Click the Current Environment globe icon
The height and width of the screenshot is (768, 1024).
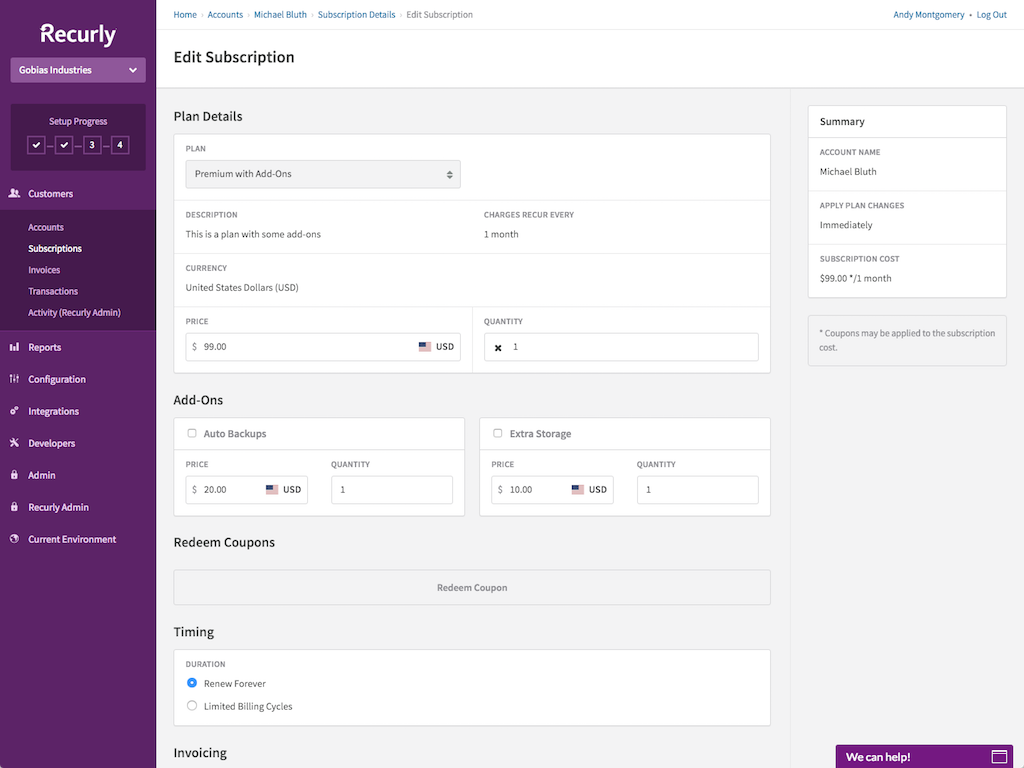[14, 539]
